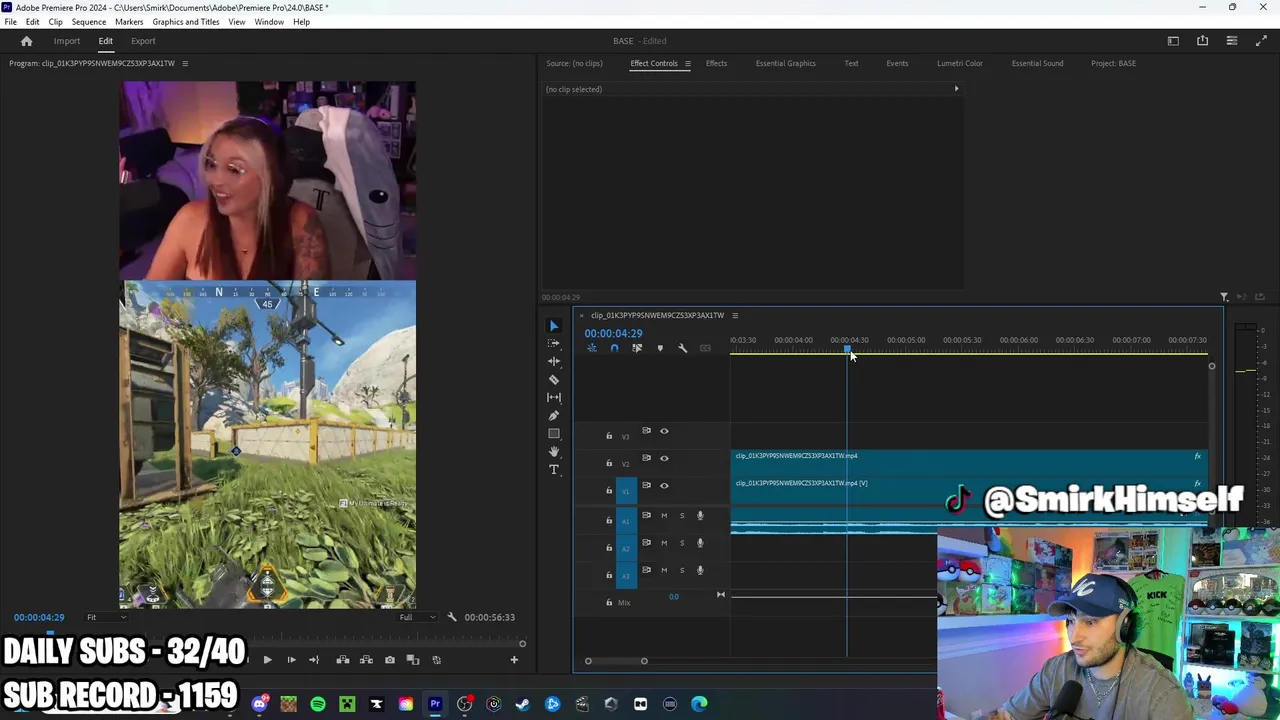Click the Extract button in Program monitor
Screen dimensions: 1280x720
click(366, 660)
